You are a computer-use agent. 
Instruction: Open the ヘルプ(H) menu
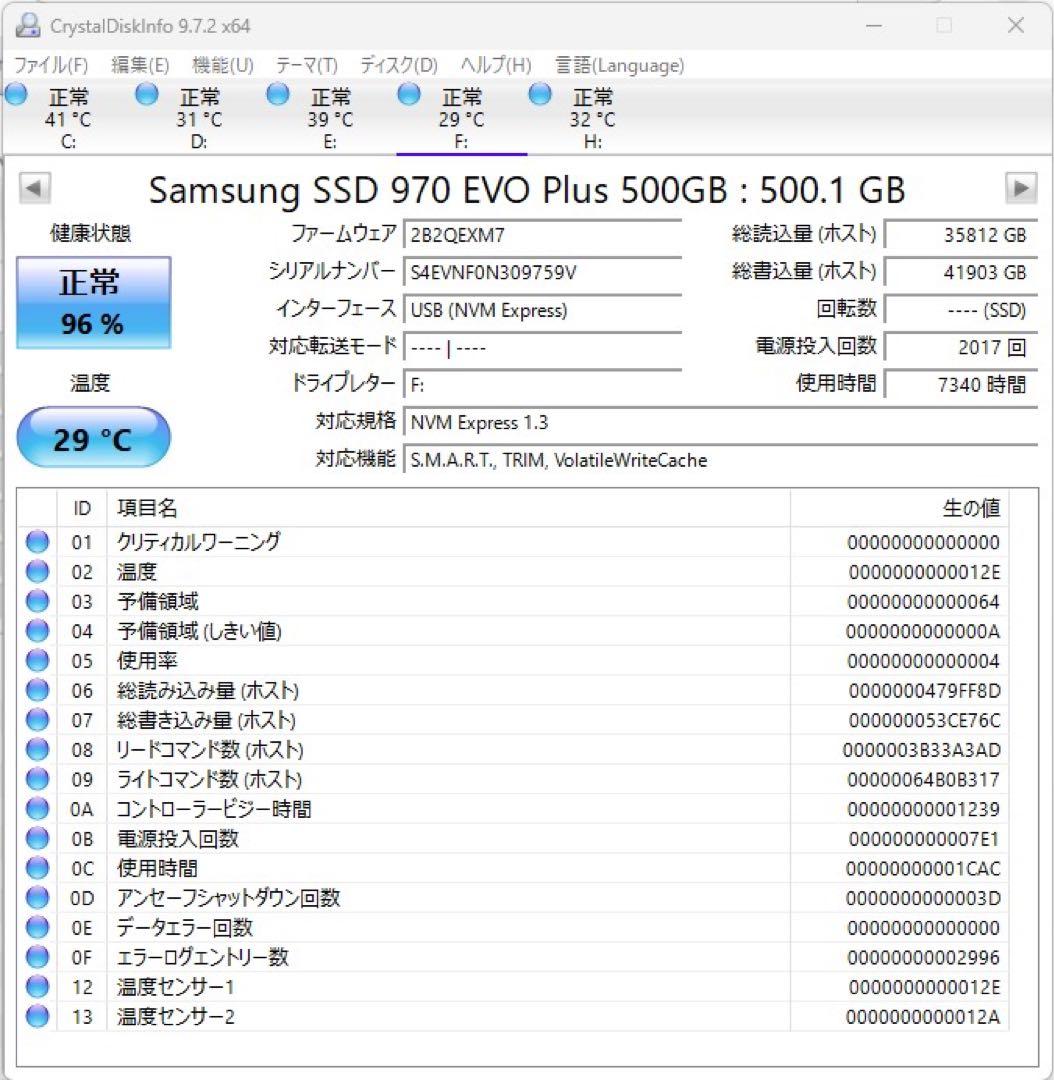pos(496,65)
